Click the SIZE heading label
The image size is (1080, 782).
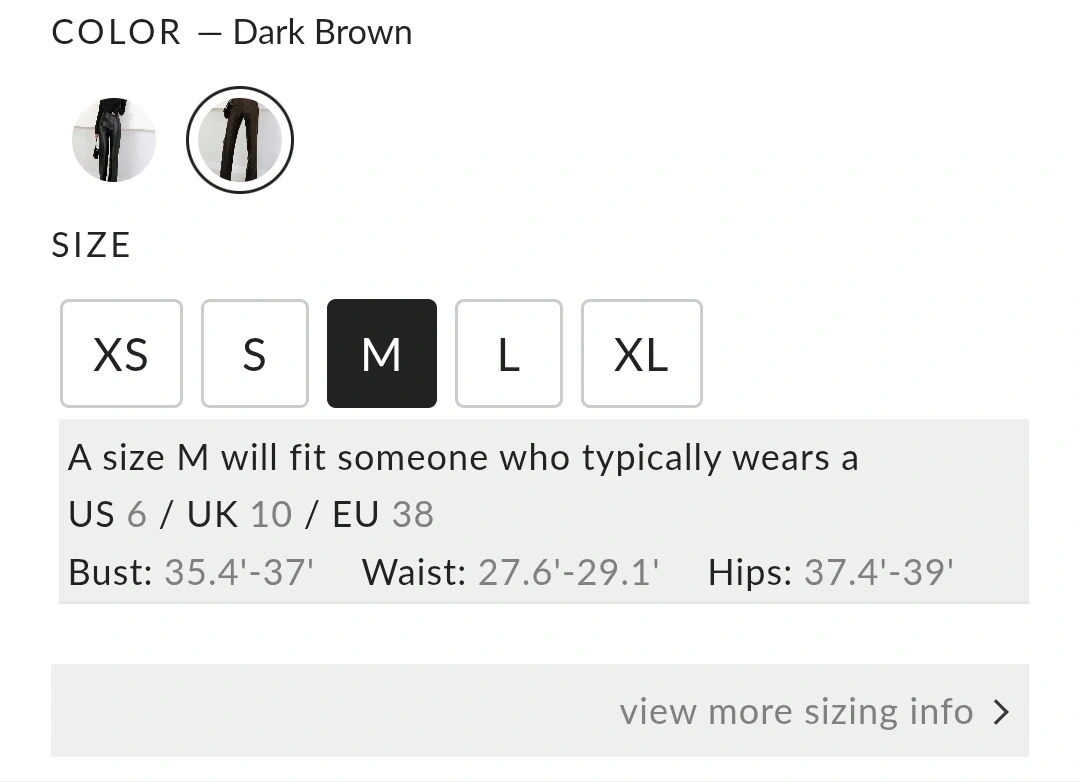[x=91, y=246]
